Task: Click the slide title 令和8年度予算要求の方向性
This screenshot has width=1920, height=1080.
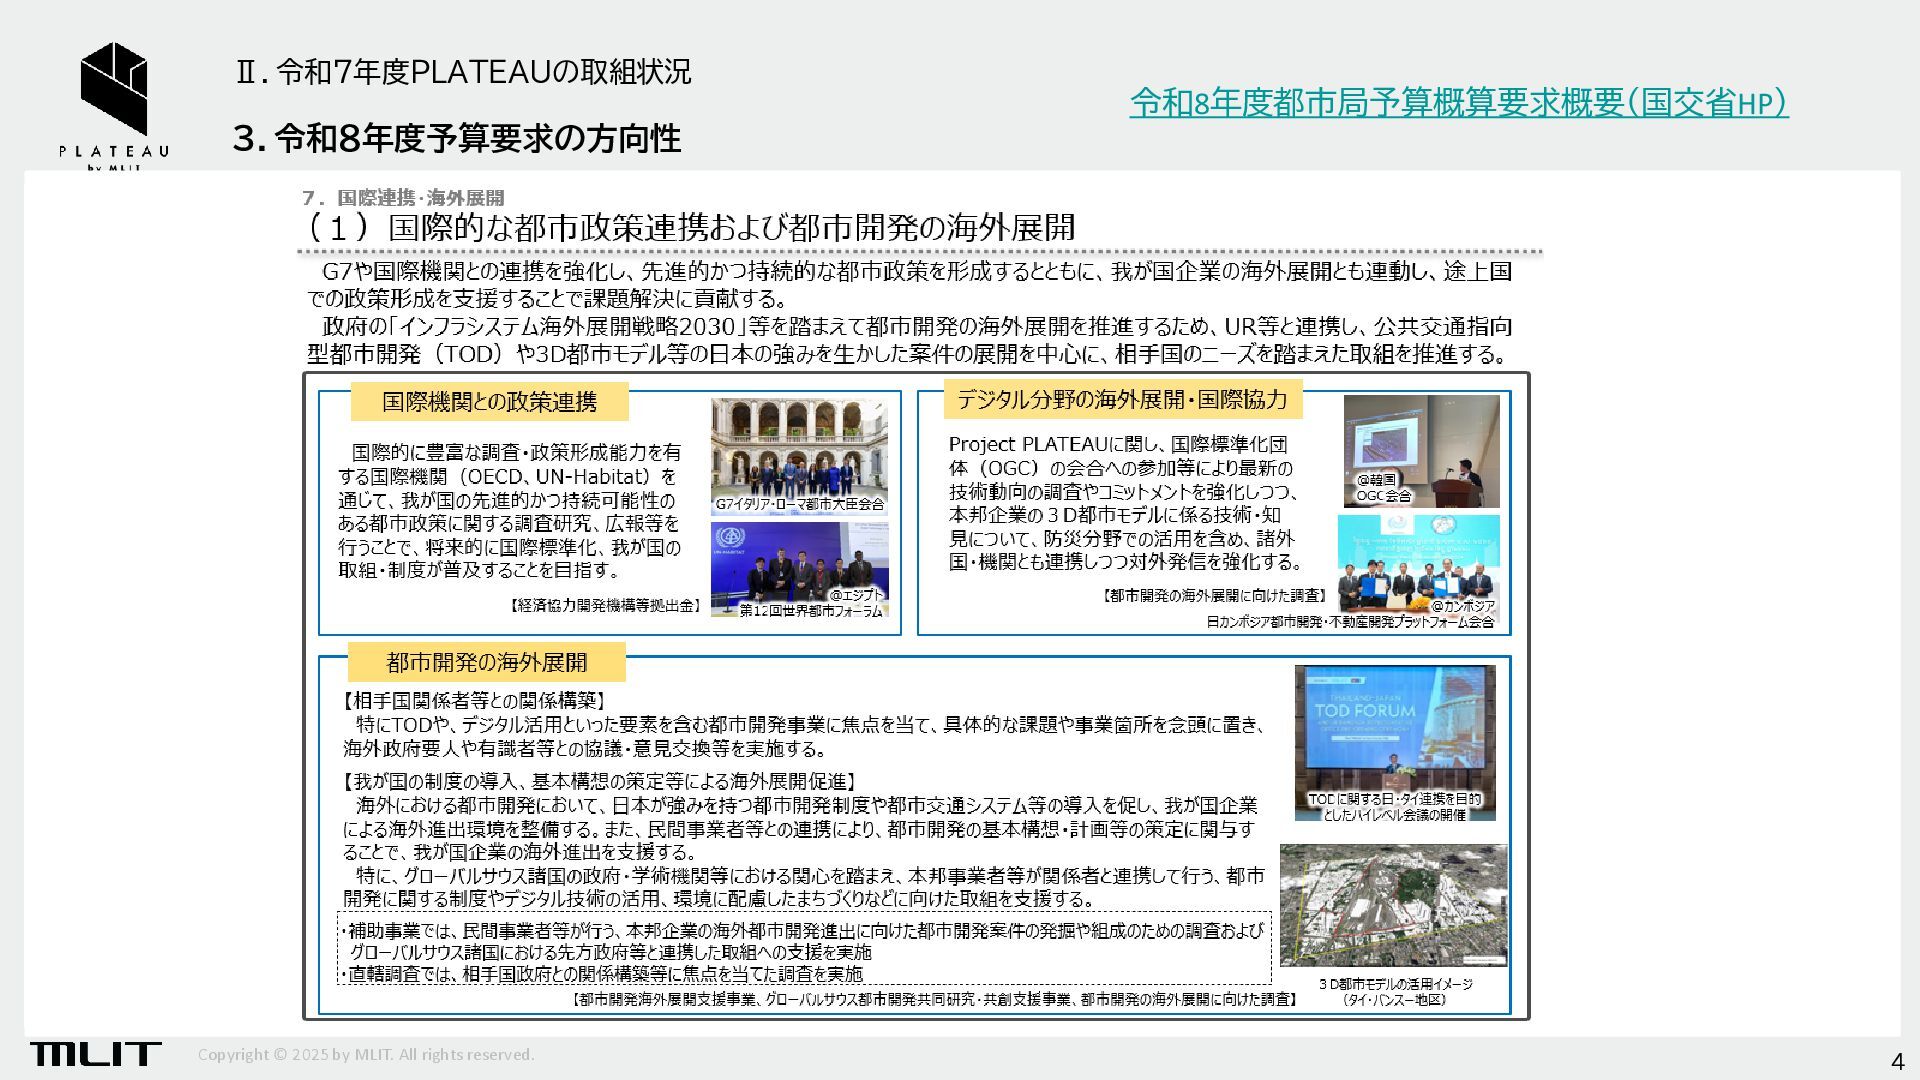Action: click(x=456, y=138)
